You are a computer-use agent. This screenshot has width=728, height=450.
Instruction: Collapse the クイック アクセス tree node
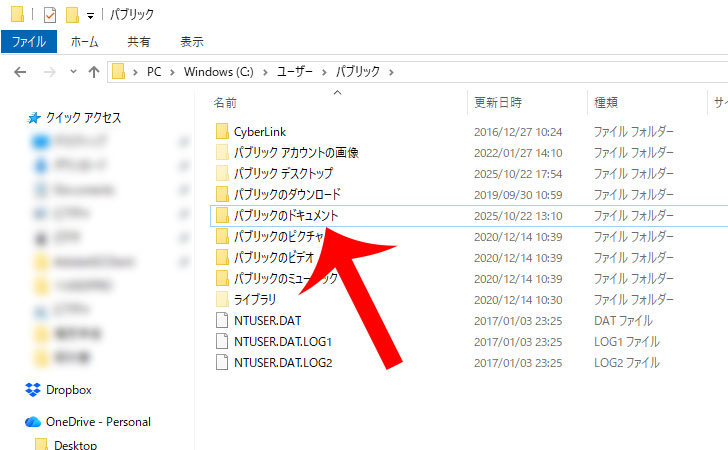tap(15, 118)
